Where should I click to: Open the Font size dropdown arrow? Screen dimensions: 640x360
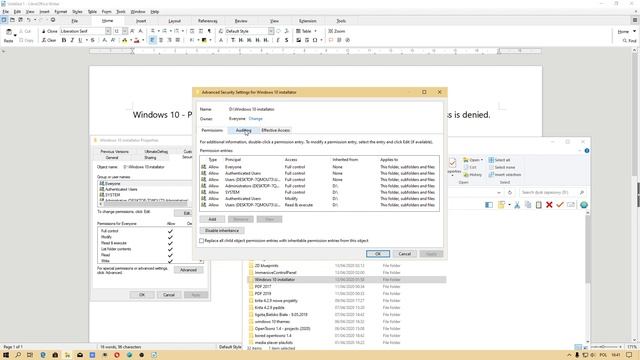[x=124, y=31]
